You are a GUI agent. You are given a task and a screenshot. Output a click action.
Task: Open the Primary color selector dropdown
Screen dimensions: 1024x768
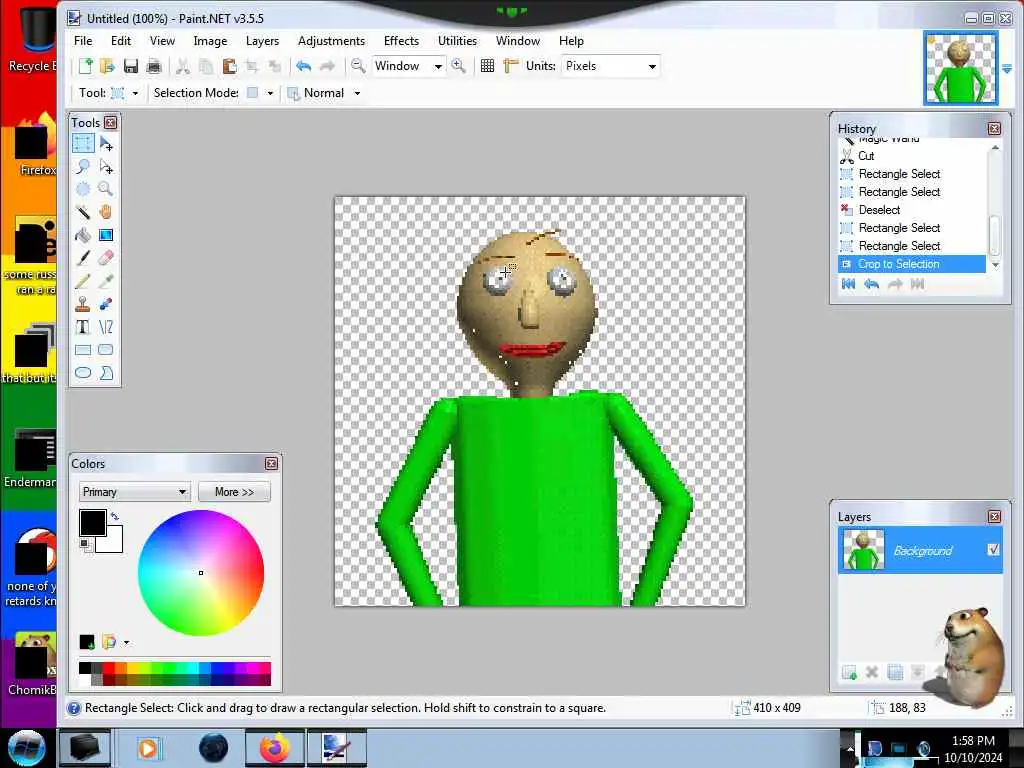pos(135,492)
